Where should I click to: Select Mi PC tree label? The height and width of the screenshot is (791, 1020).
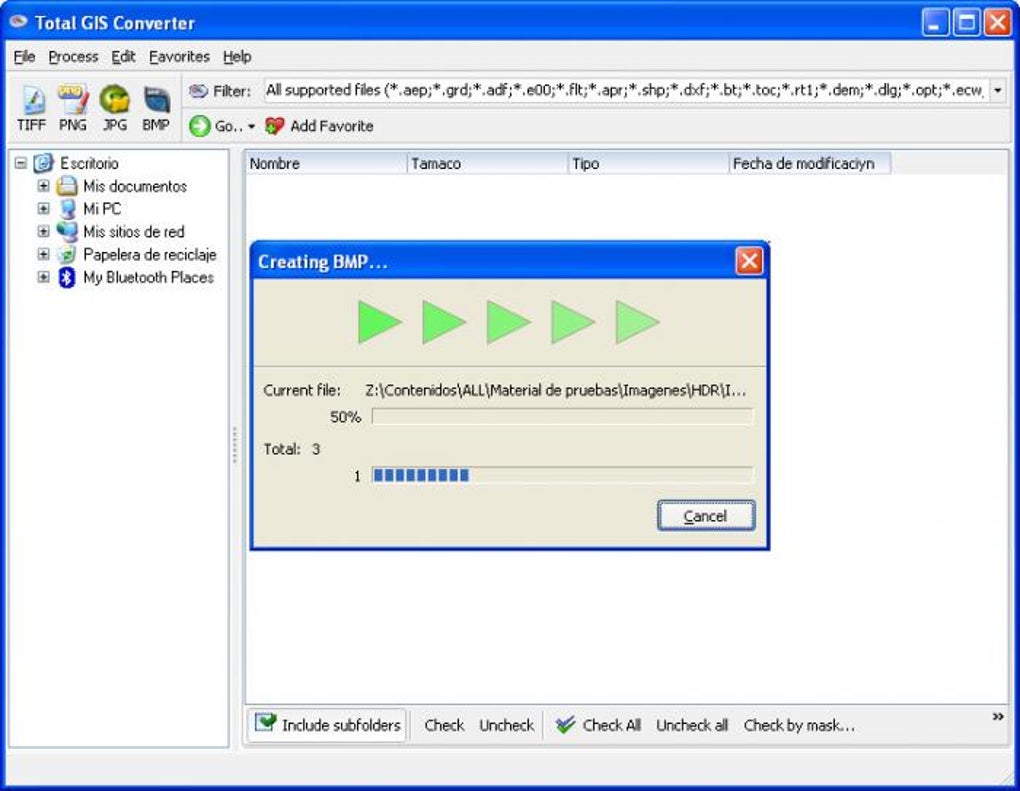[x=102, y=209]
